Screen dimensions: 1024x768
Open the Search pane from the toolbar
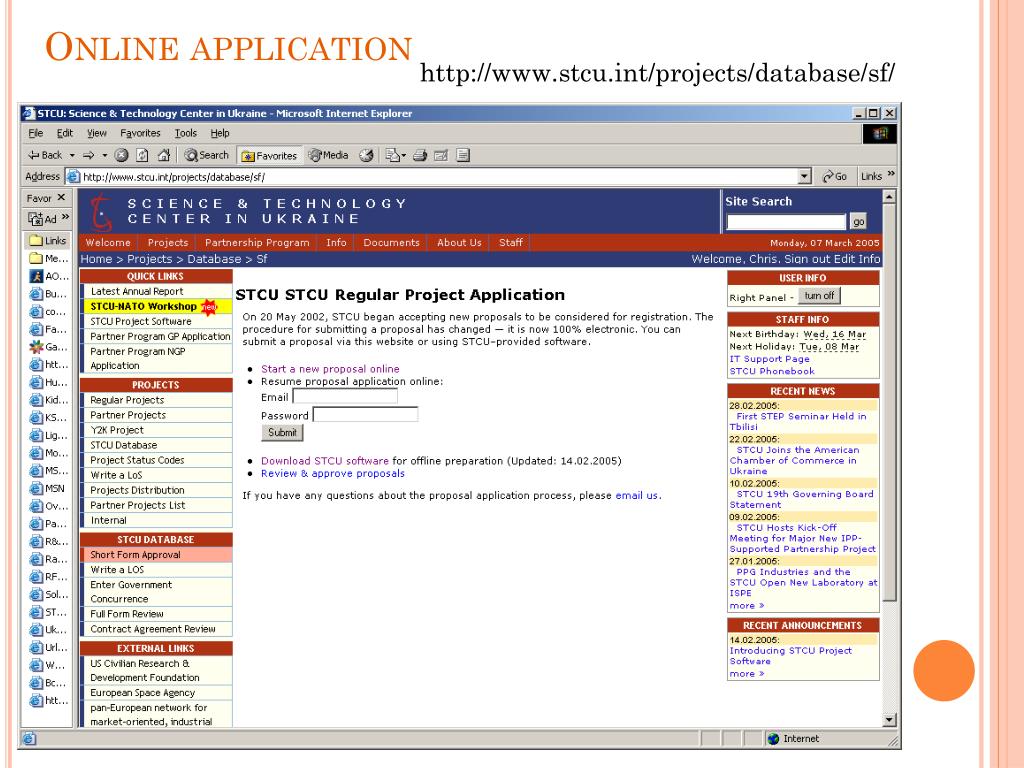206,155
